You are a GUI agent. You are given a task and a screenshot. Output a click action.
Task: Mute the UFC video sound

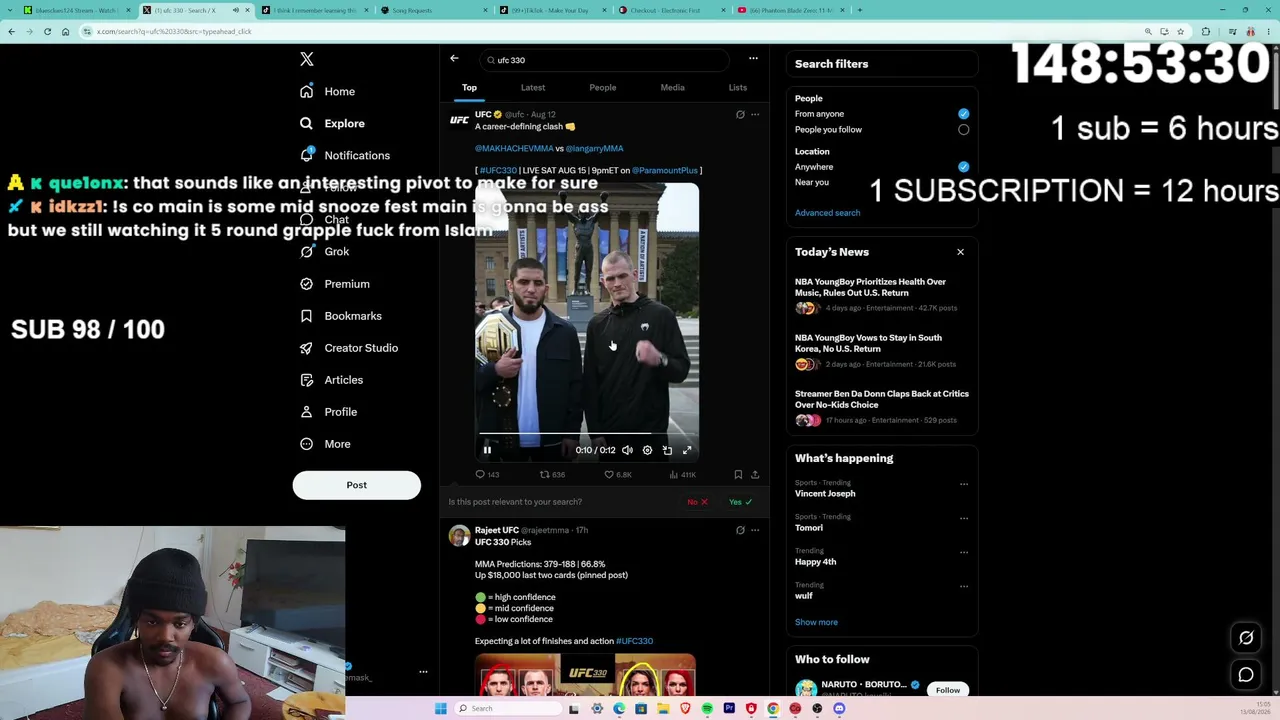(627, 450)
